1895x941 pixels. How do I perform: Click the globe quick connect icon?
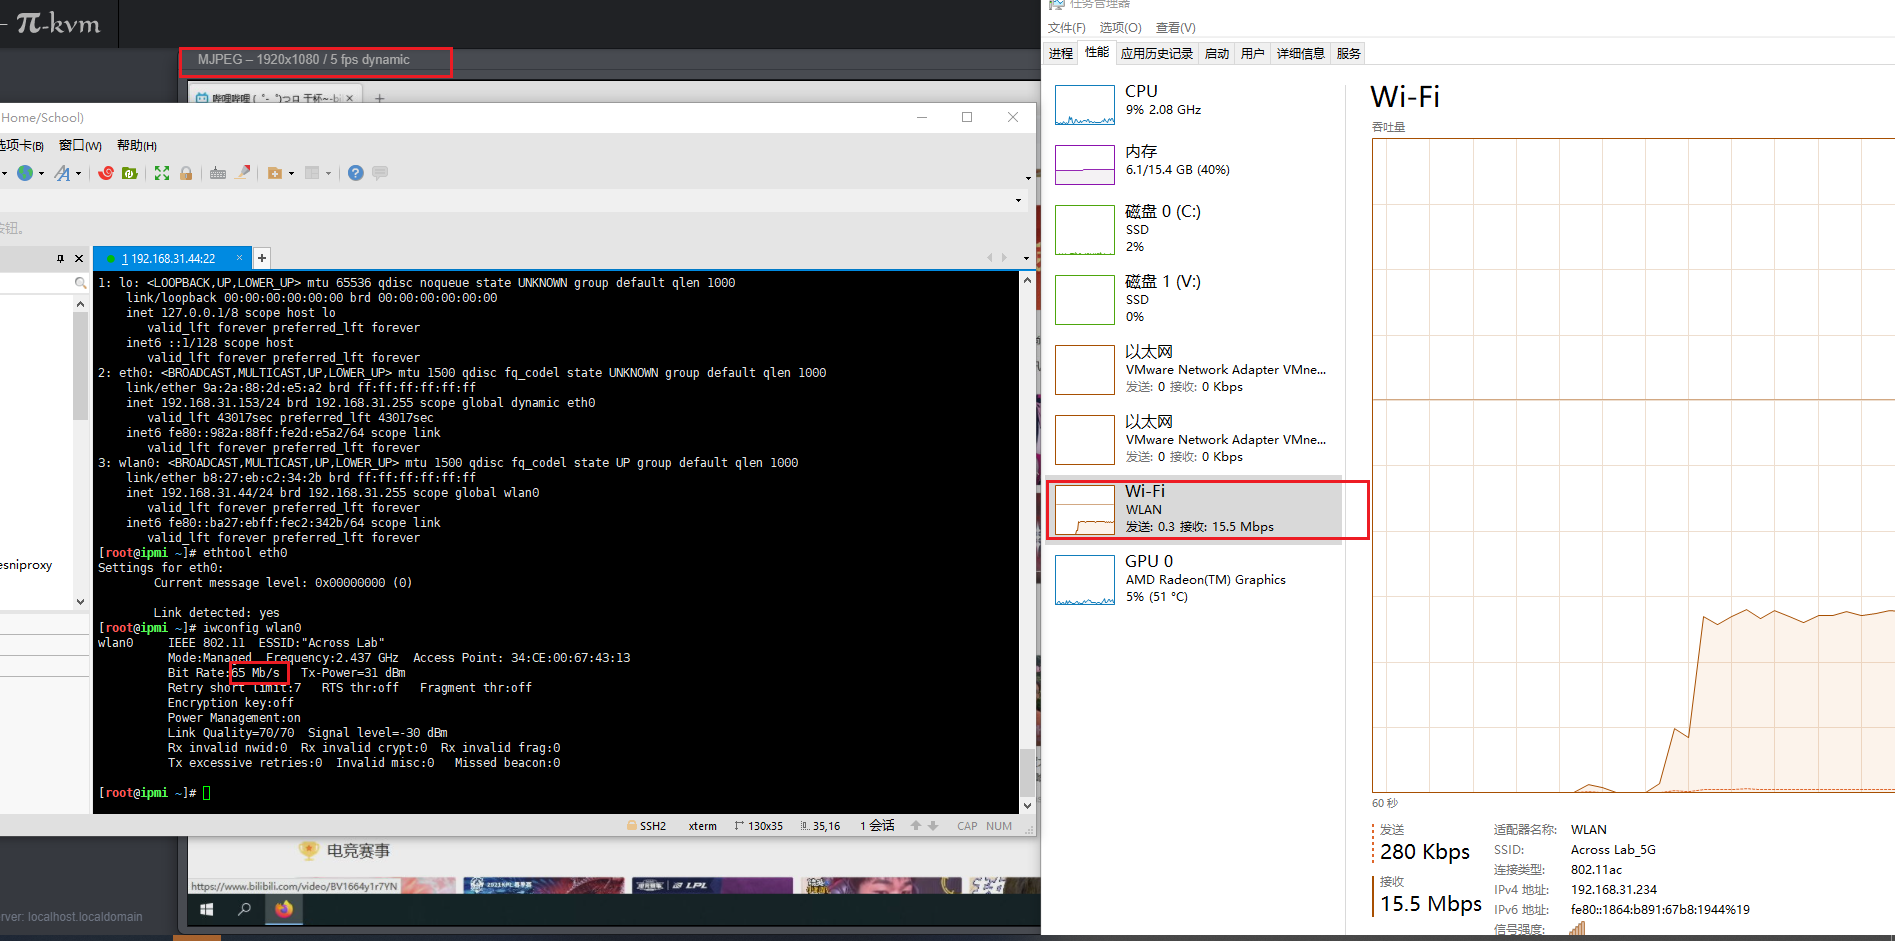coord(24,173)
